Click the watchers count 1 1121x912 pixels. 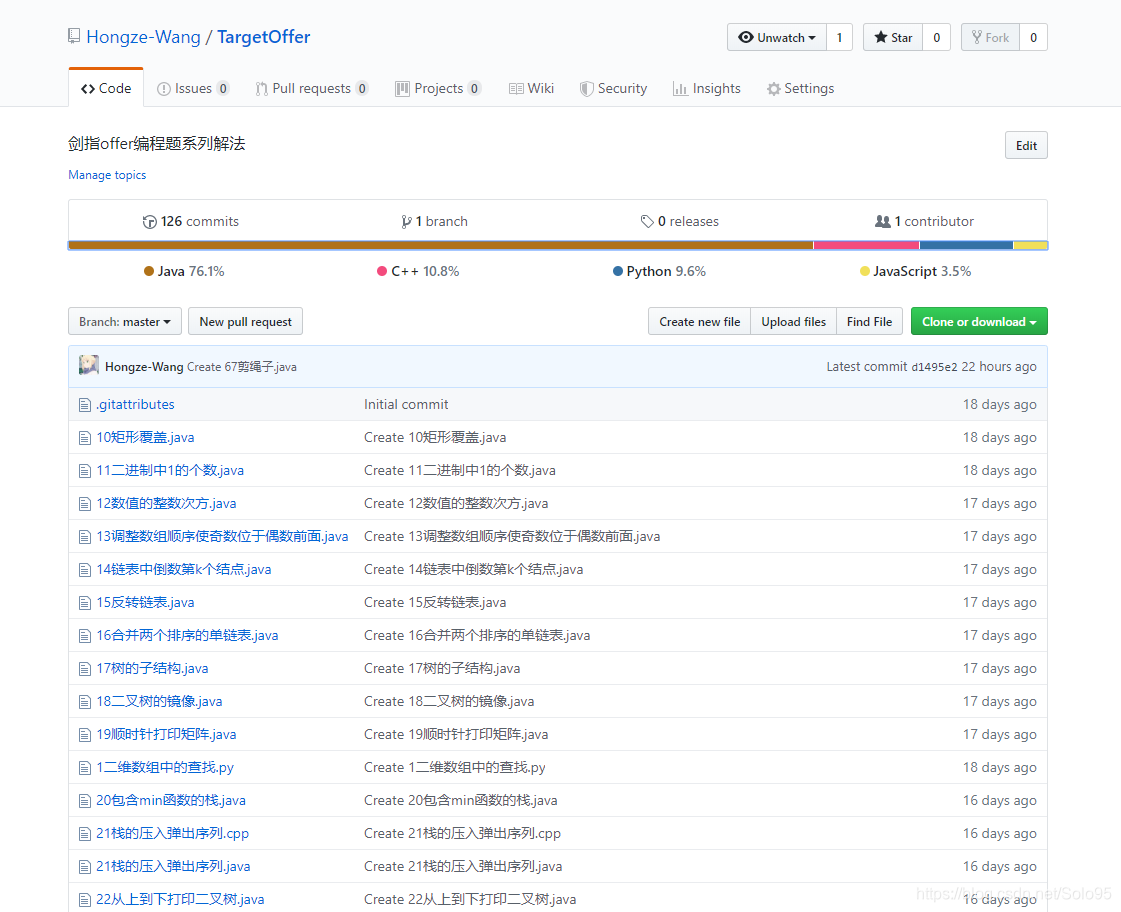(839, 37)
